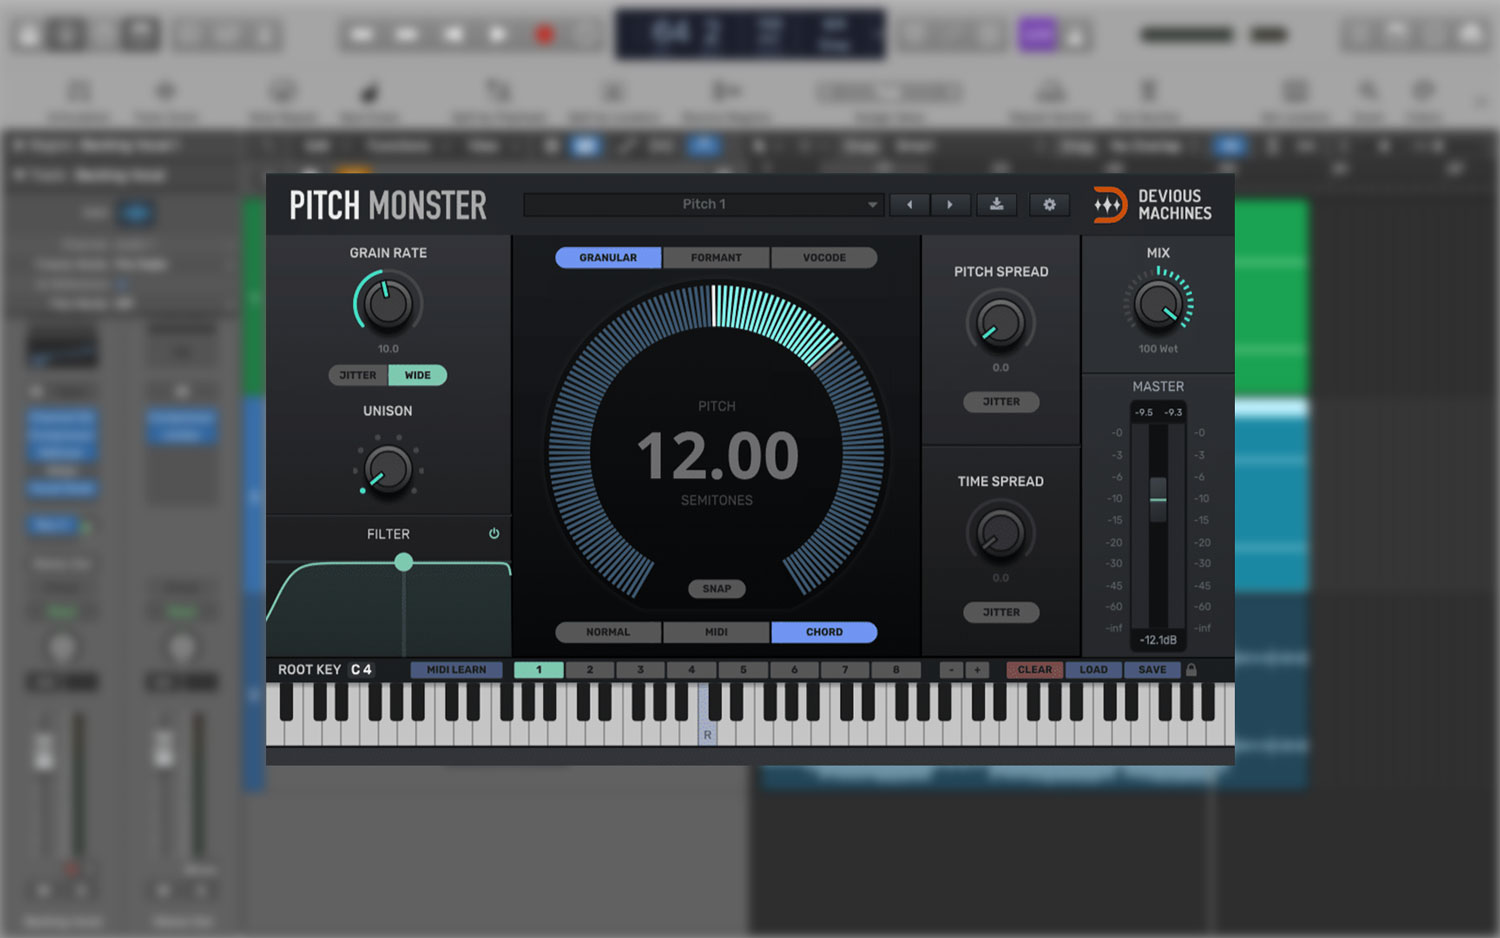Click the minus button beside chord slots

click(x=952, y=670)
